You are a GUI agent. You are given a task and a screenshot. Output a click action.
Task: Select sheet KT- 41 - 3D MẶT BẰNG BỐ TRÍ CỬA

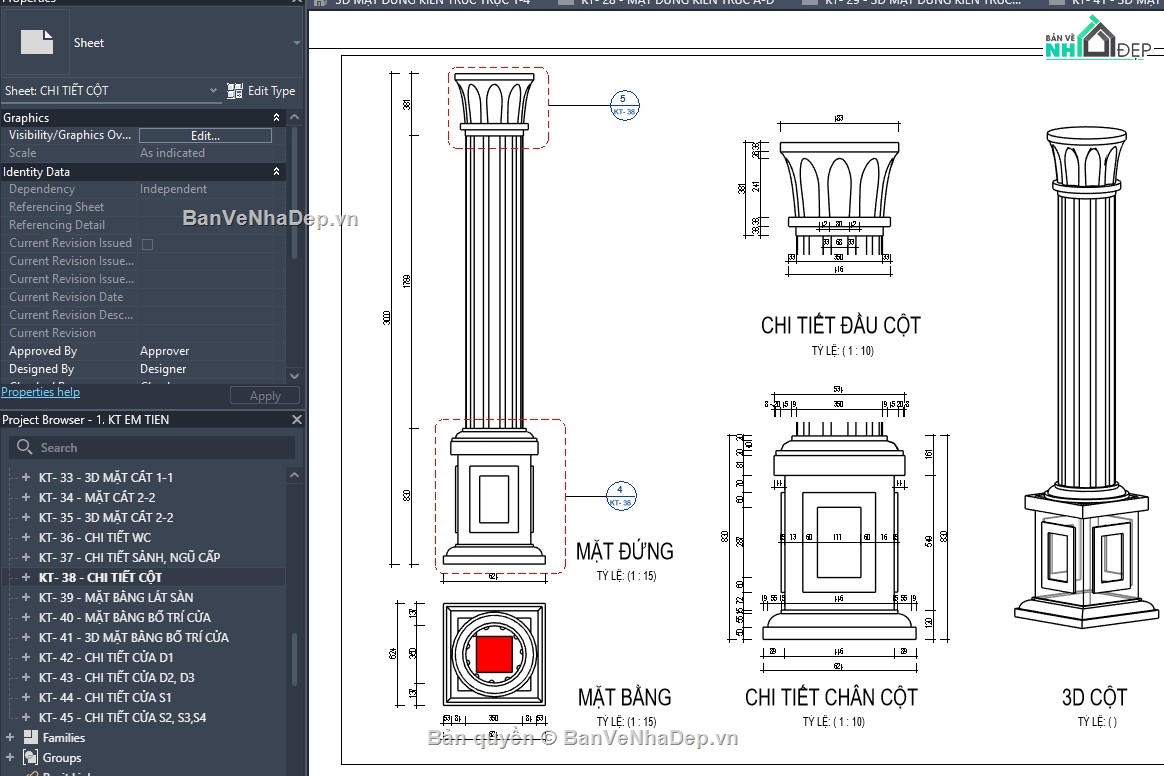click(134, 637)
